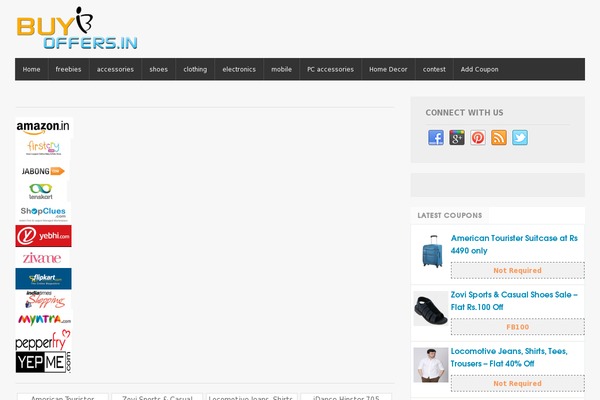Select the lenskart store logo
600x400 pixels.
[41, 191]
